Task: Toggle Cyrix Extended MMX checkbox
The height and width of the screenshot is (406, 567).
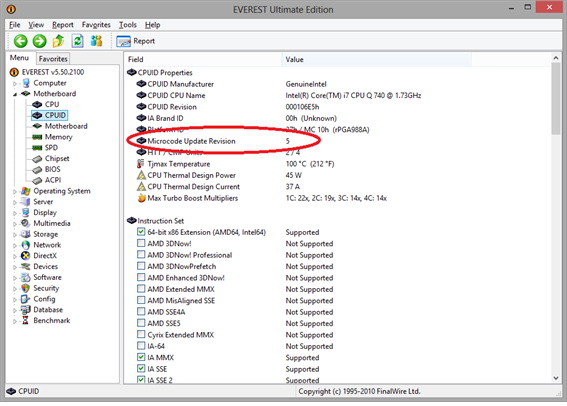Action: pyautogui.click(x=141, y=334)
